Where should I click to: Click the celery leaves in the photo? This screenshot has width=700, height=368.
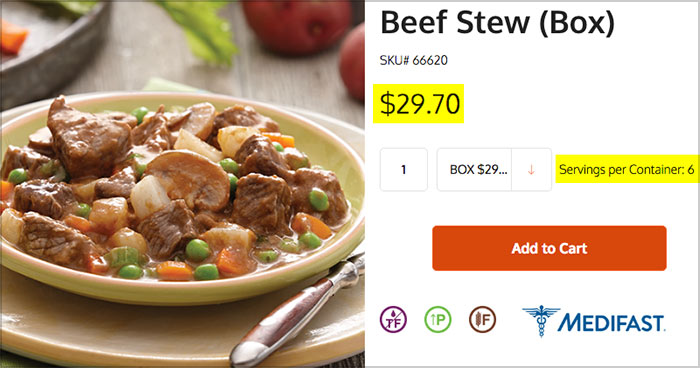tap(199, 29)
